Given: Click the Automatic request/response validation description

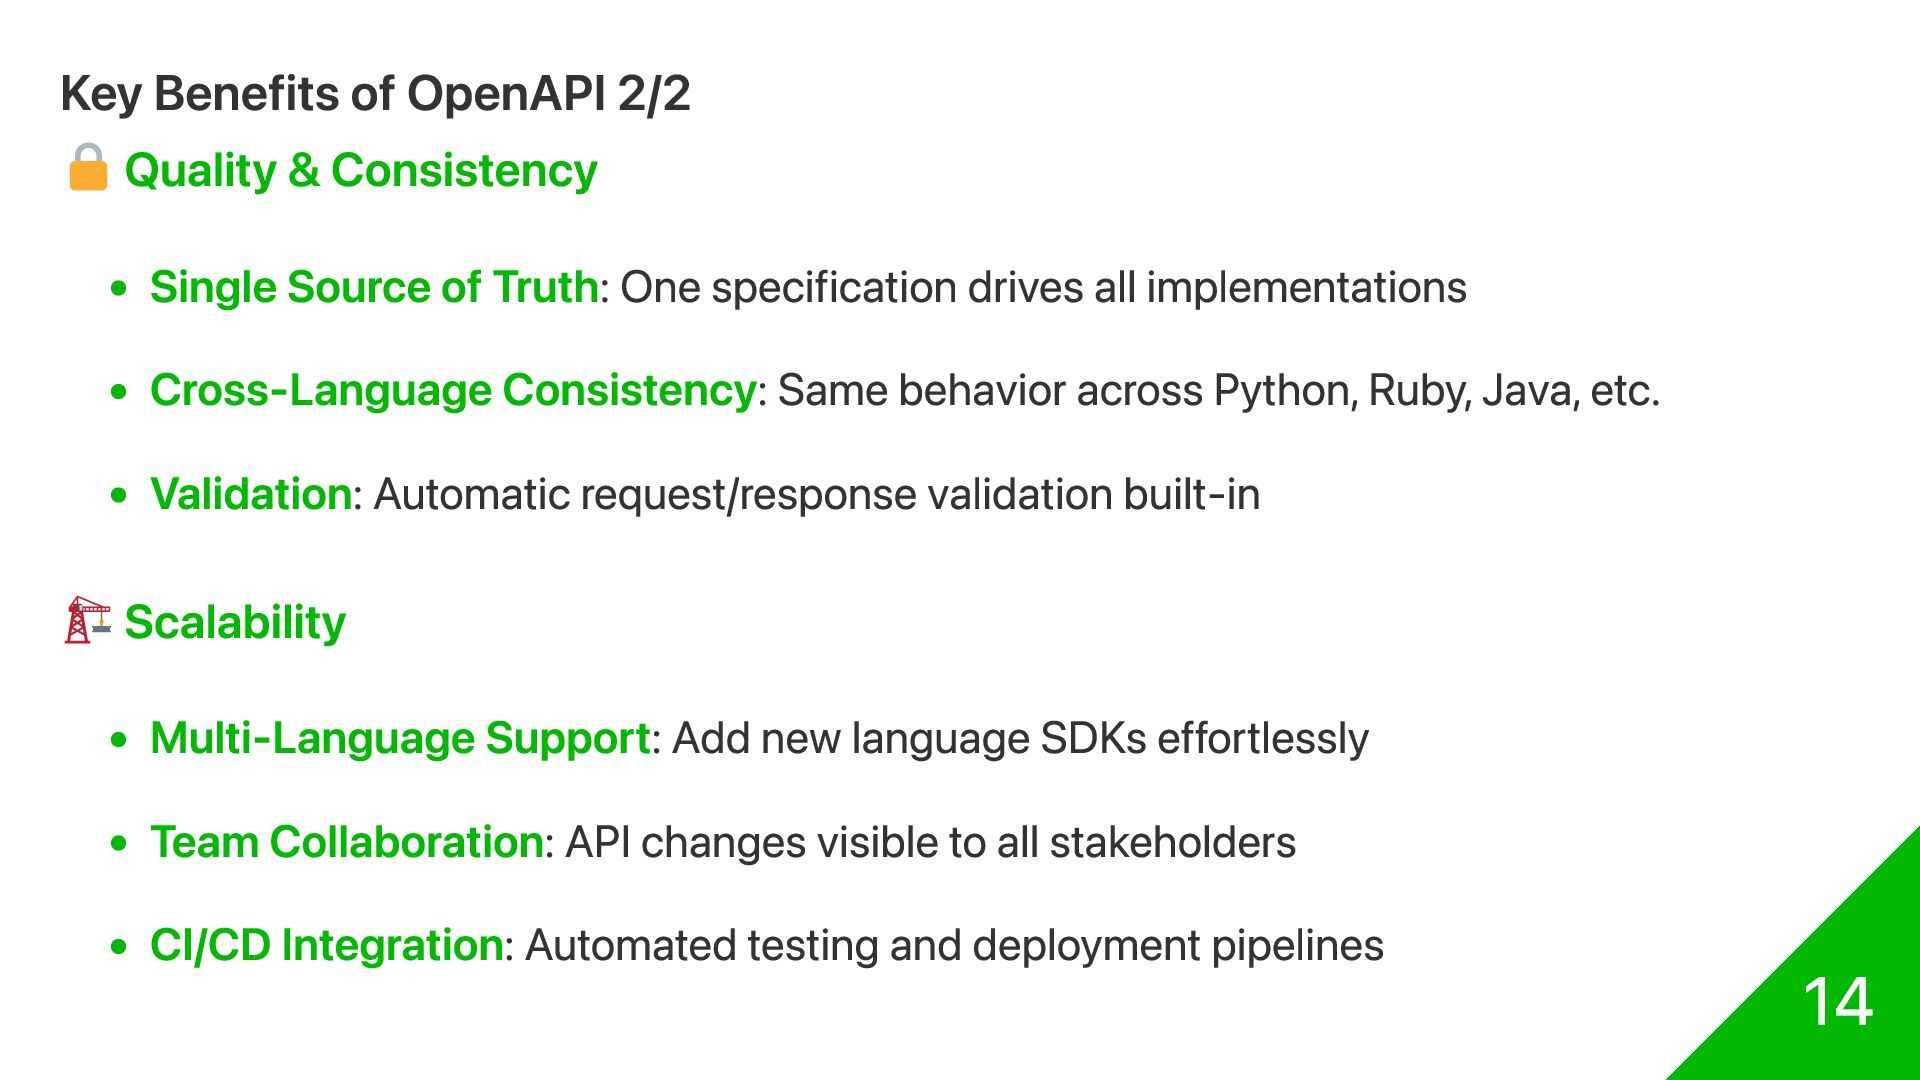Looking at the screenshot, I should pyautogui.click(x=816, y=494).
